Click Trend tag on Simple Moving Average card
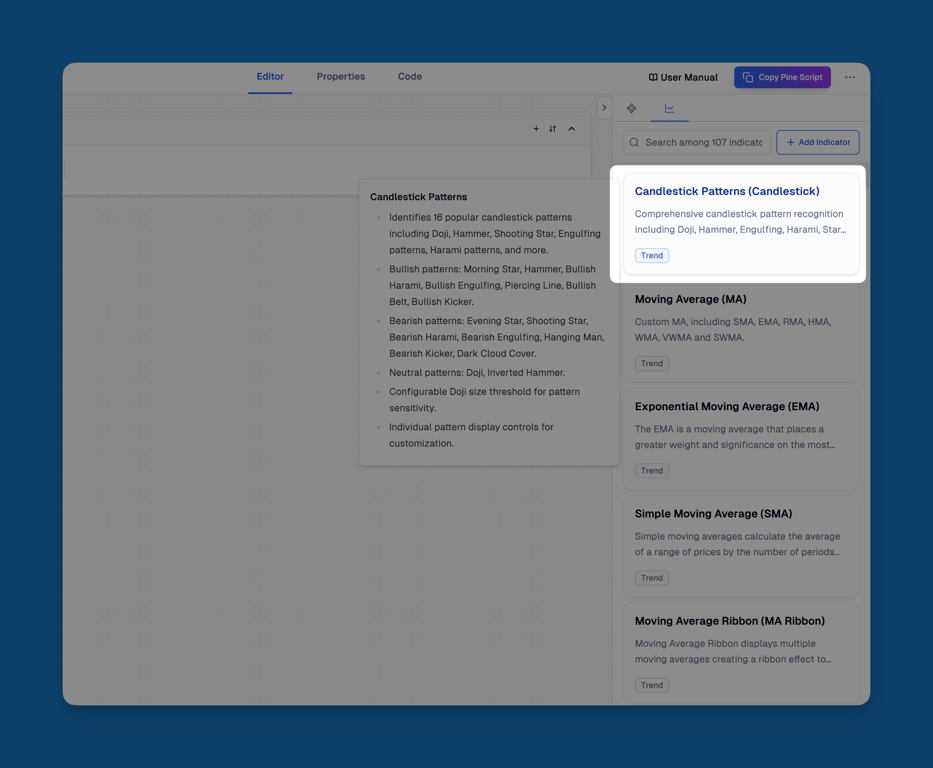 pyautogui.click(x=652, y=578)
